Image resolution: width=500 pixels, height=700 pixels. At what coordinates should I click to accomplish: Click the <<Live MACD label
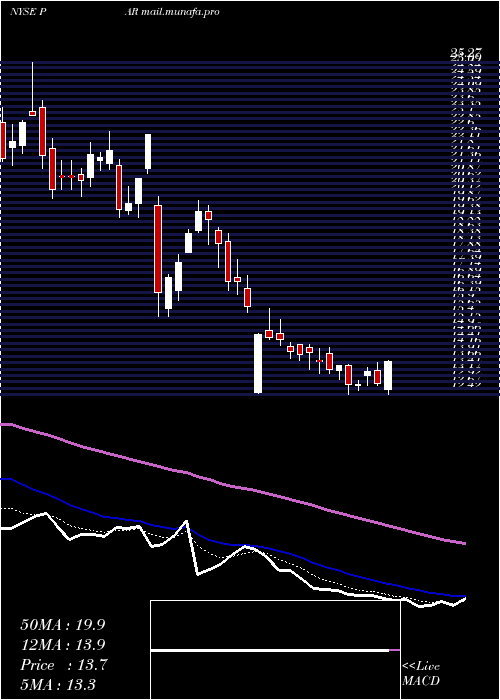pyautogui.click(x=421, y=674)
